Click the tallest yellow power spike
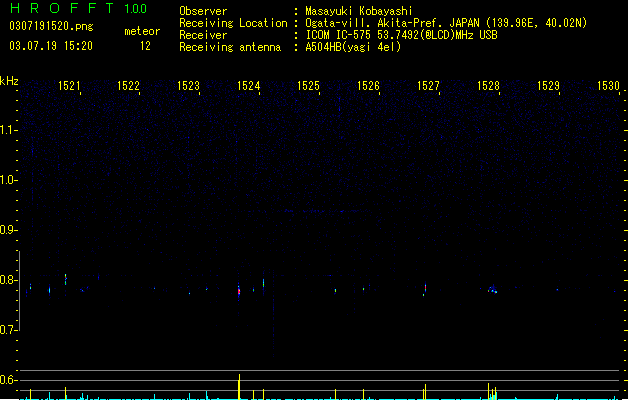 pyautogui.click(x=239, y=386)
